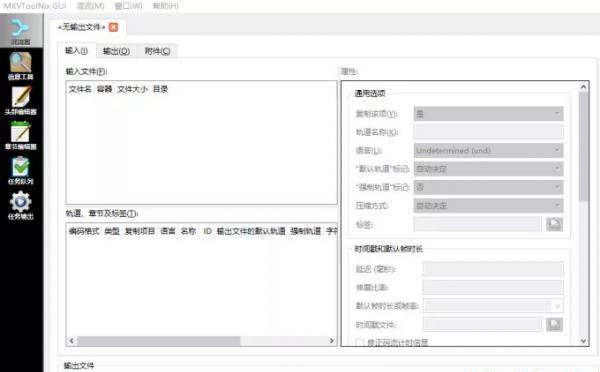Browse for timestamp file (时间戳文件) button
The image size is (600, 372).
pos(554,325)
